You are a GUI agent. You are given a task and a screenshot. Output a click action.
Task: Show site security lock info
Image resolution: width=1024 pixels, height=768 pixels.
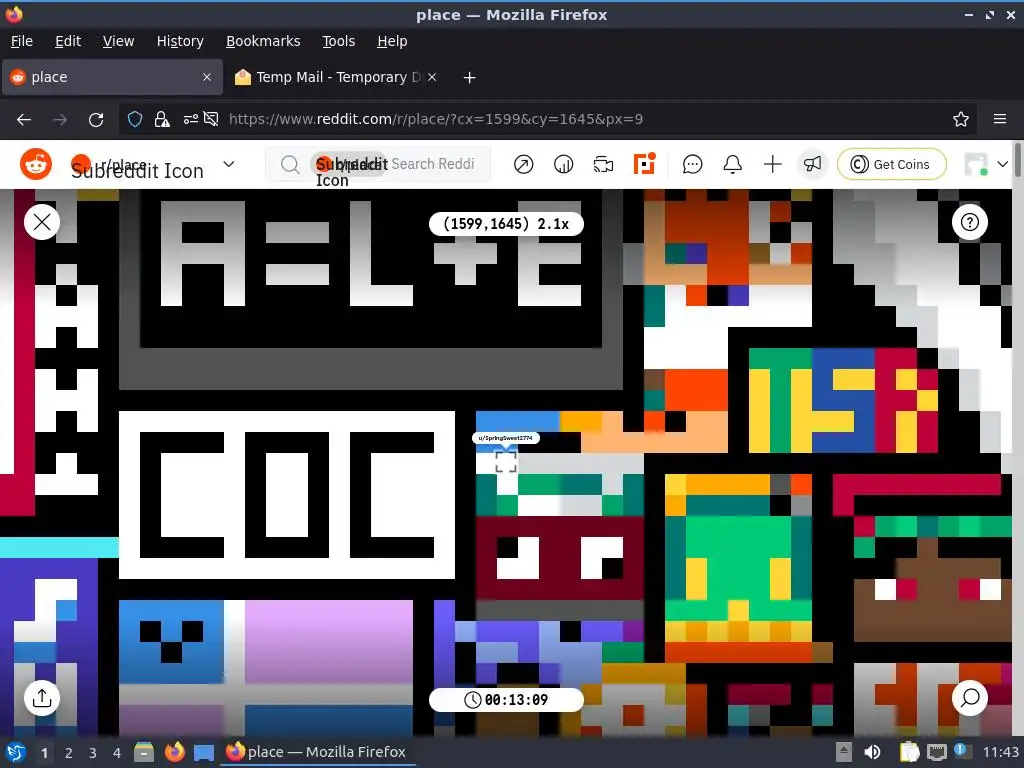[x=161, y=120]
